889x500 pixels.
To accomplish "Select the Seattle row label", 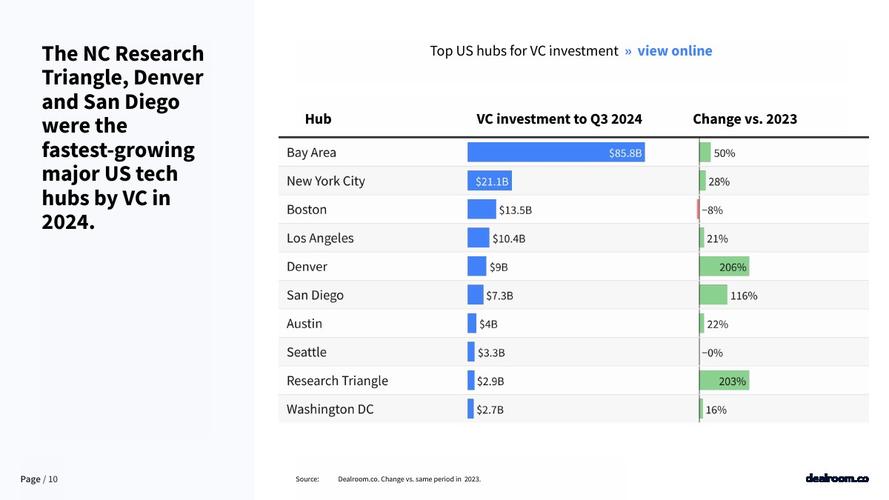I will [x=307, y=352].
